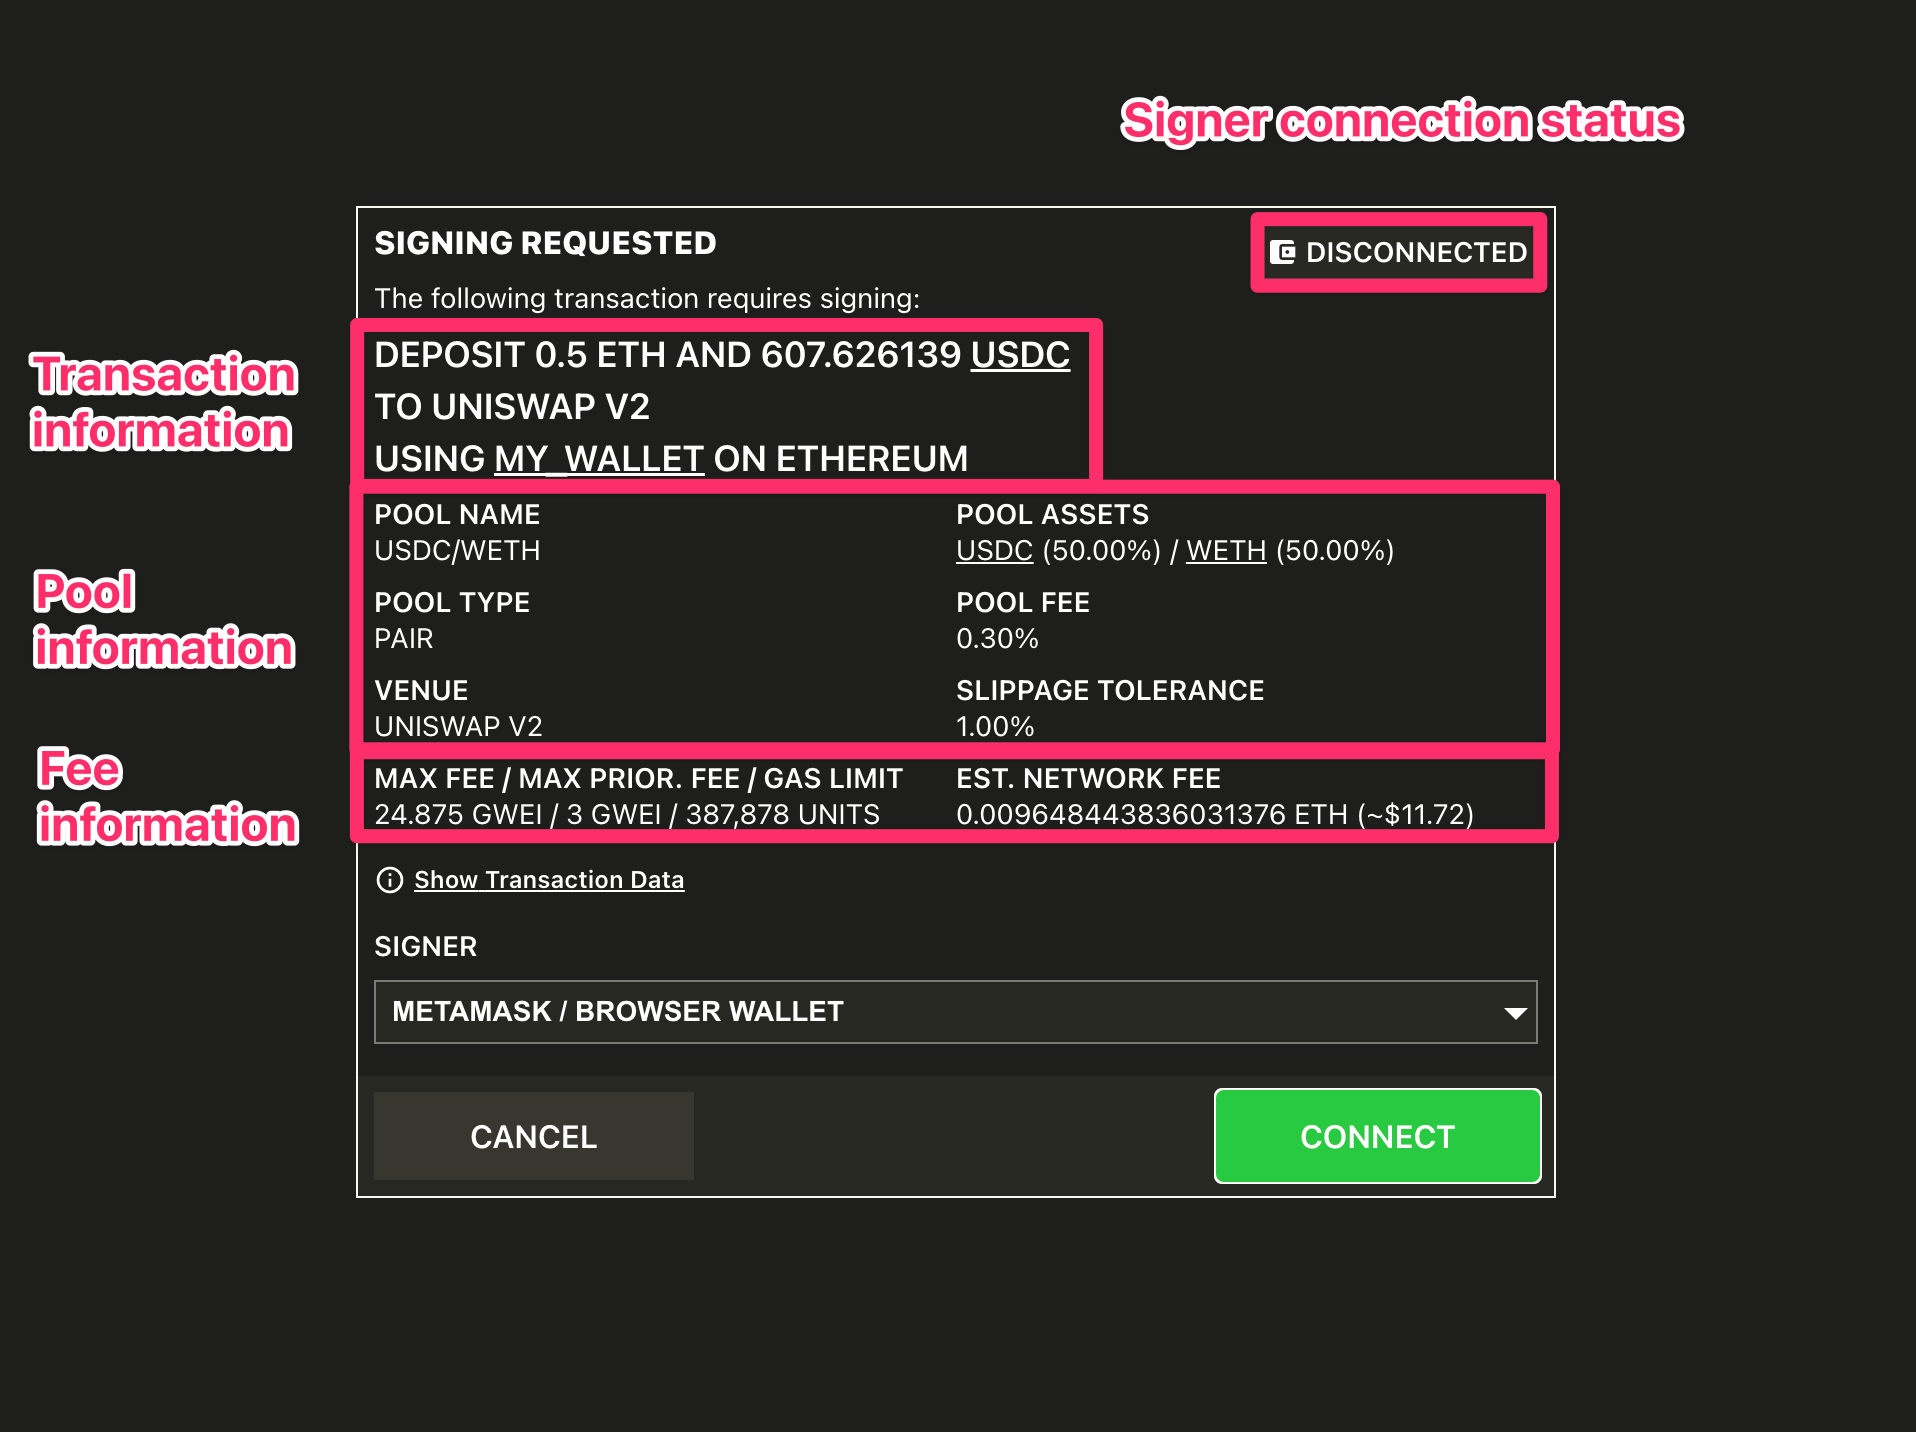Click the EST. NETWORK FEE label
The image size is (1916, 1432).
tap(1088, 779)
